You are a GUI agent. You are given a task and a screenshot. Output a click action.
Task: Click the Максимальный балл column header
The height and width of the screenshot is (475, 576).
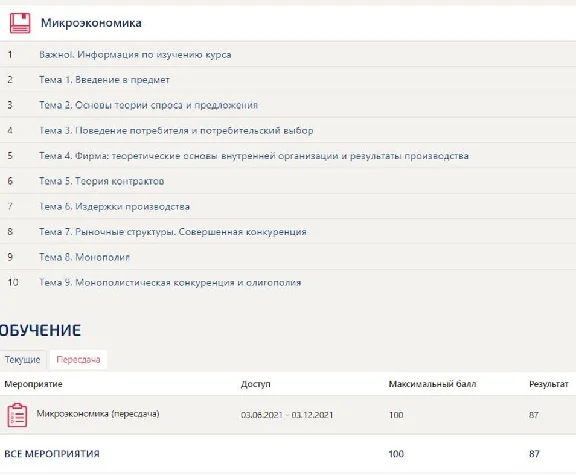click(432, 384)
